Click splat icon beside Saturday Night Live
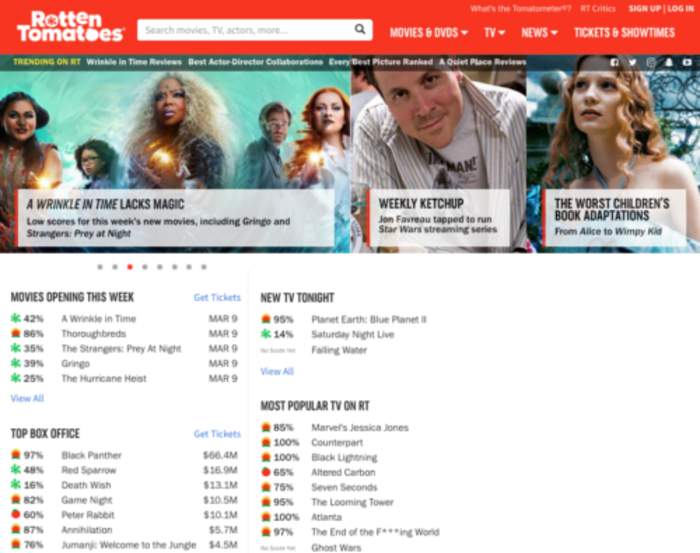Viewport: 700px width, 553px height. pos(266,334)
